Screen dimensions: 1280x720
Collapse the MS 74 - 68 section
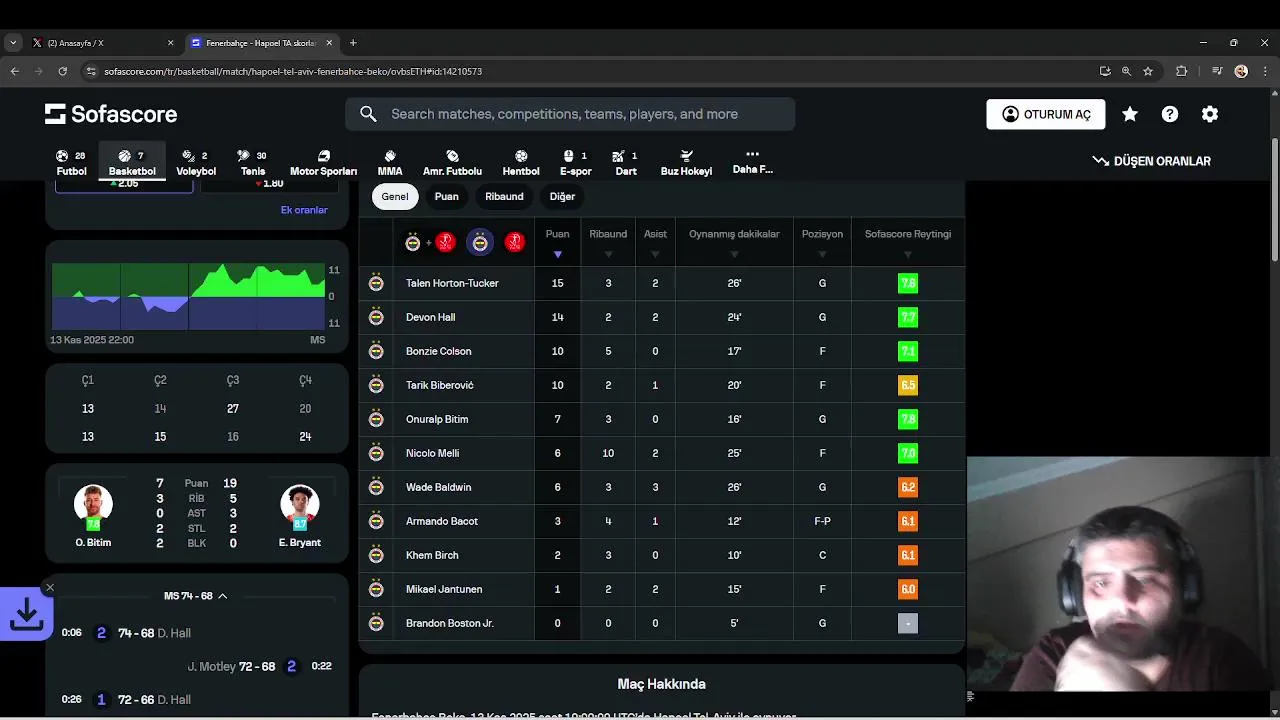tap(195, 596)
